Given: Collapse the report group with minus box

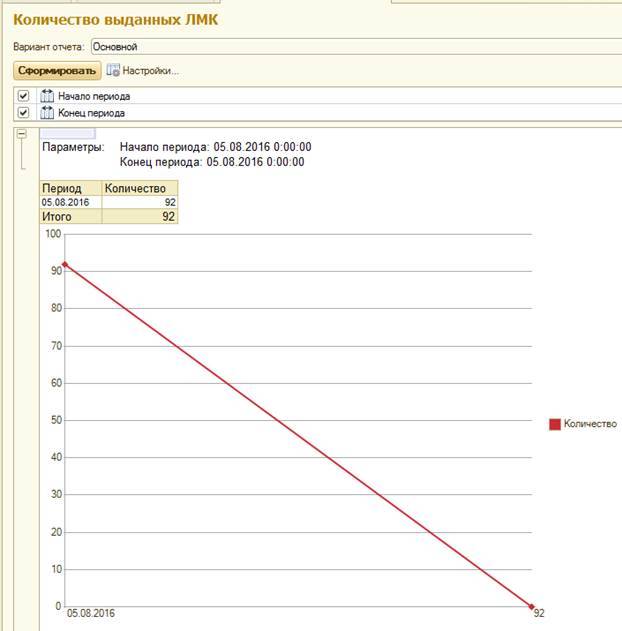Looking at the screenshot, I should coord(21,133).
